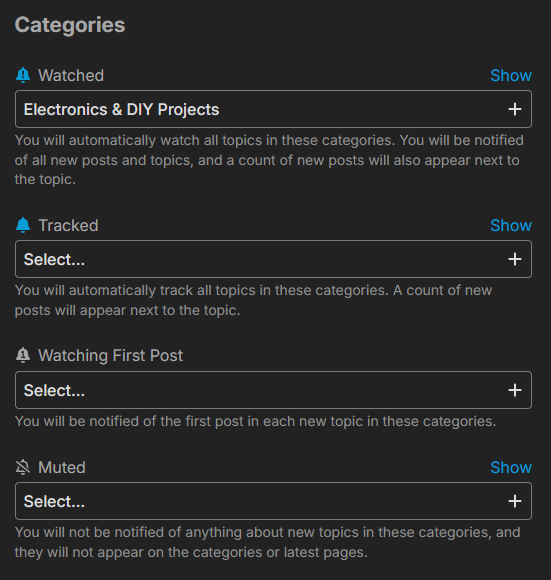Open the Watching First Post Select... placeholder
Viewport: 551px width, 580px height.
[x=54, y=390]
